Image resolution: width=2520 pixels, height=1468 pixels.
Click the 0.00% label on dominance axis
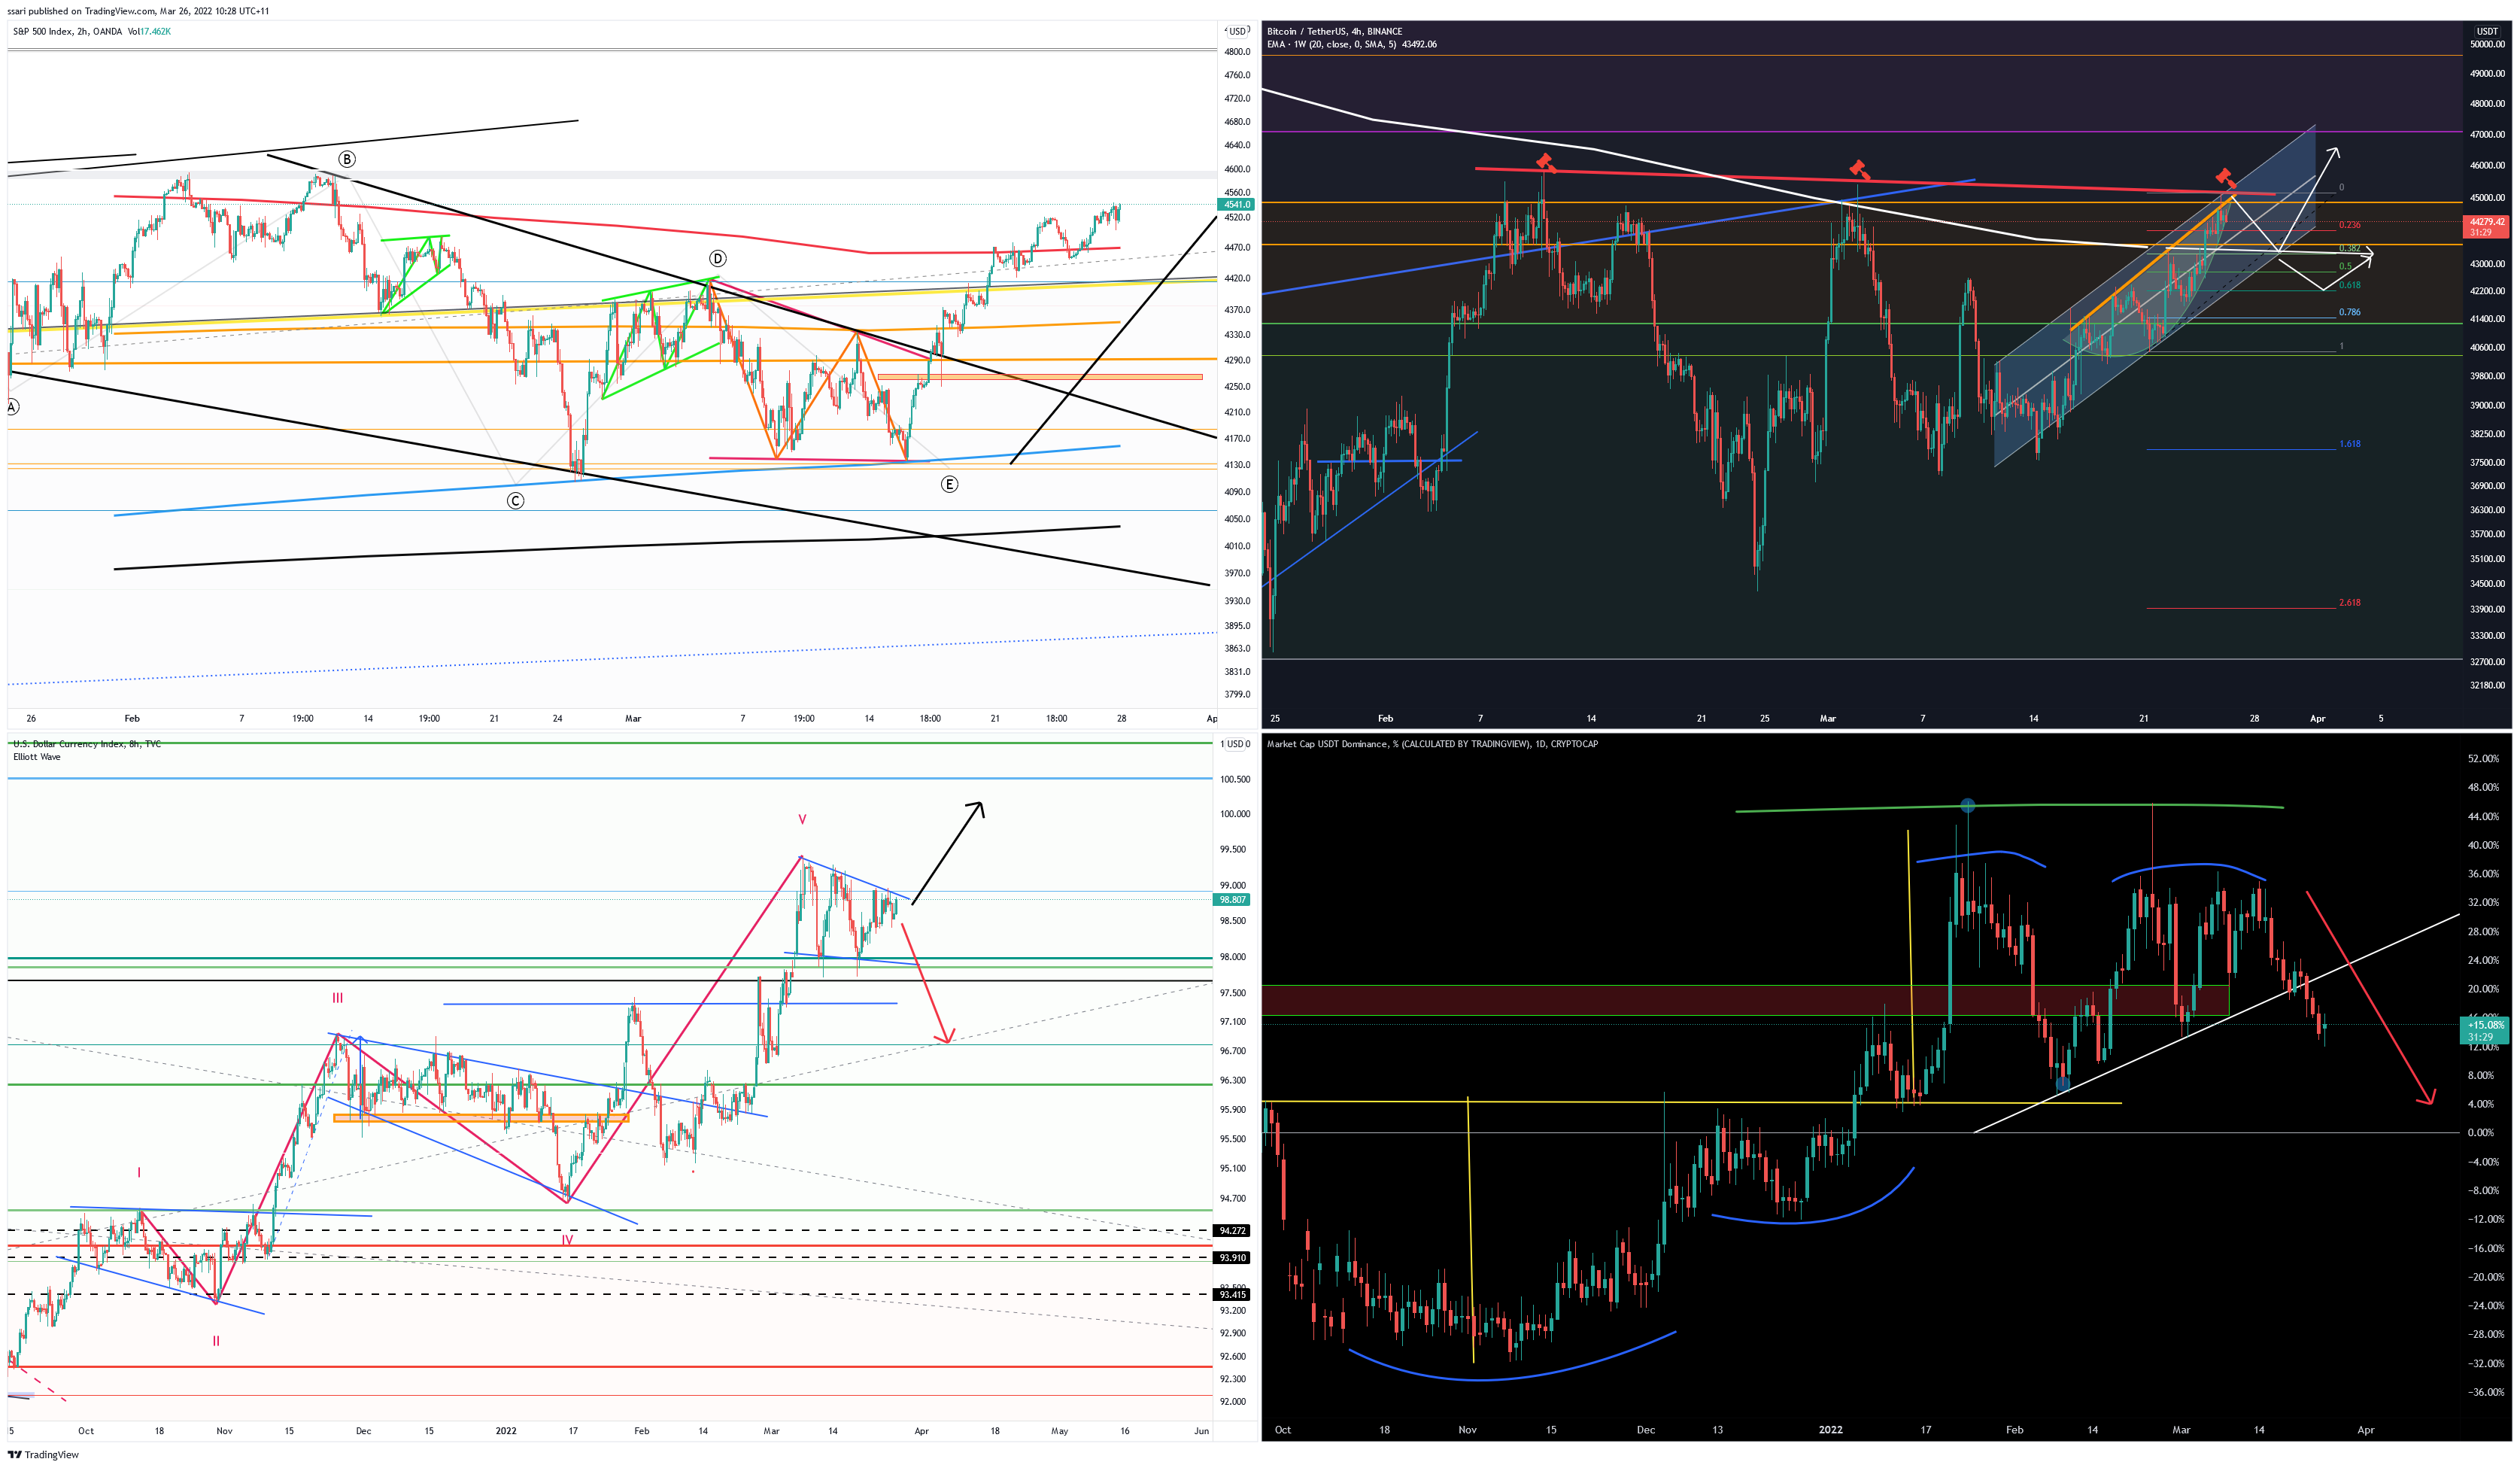(x=2481, y=1133)
